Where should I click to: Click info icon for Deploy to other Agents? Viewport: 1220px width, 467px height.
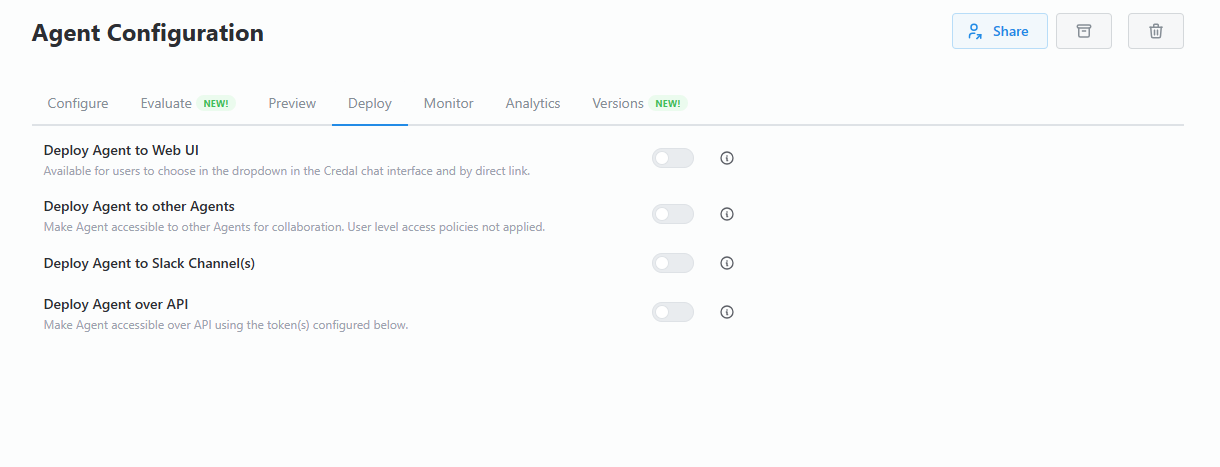pyautogui.click(x=727, y=214)
